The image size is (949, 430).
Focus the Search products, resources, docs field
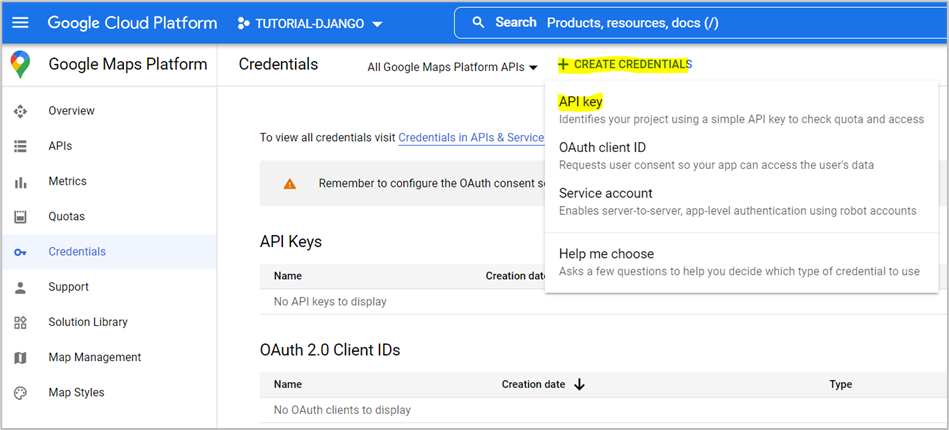click(701, 23)
